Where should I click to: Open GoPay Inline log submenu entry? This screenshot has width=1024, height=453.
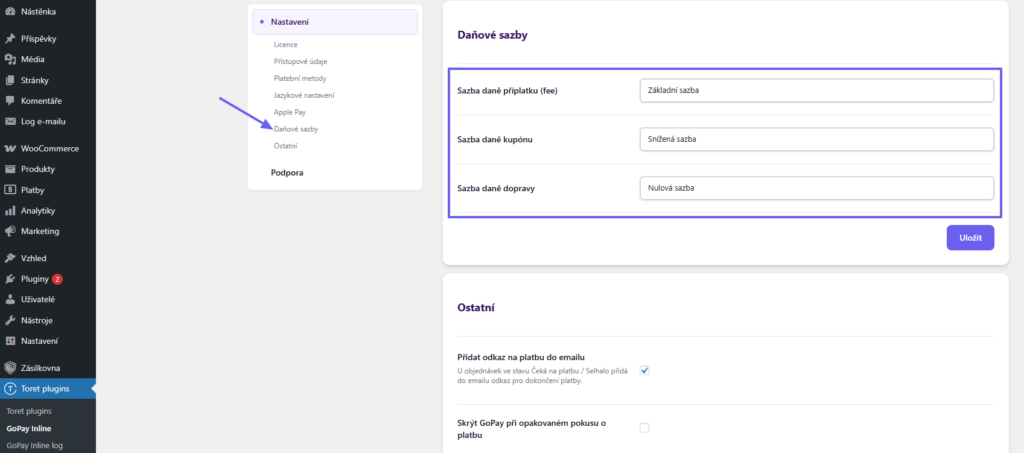coord(34,446)
